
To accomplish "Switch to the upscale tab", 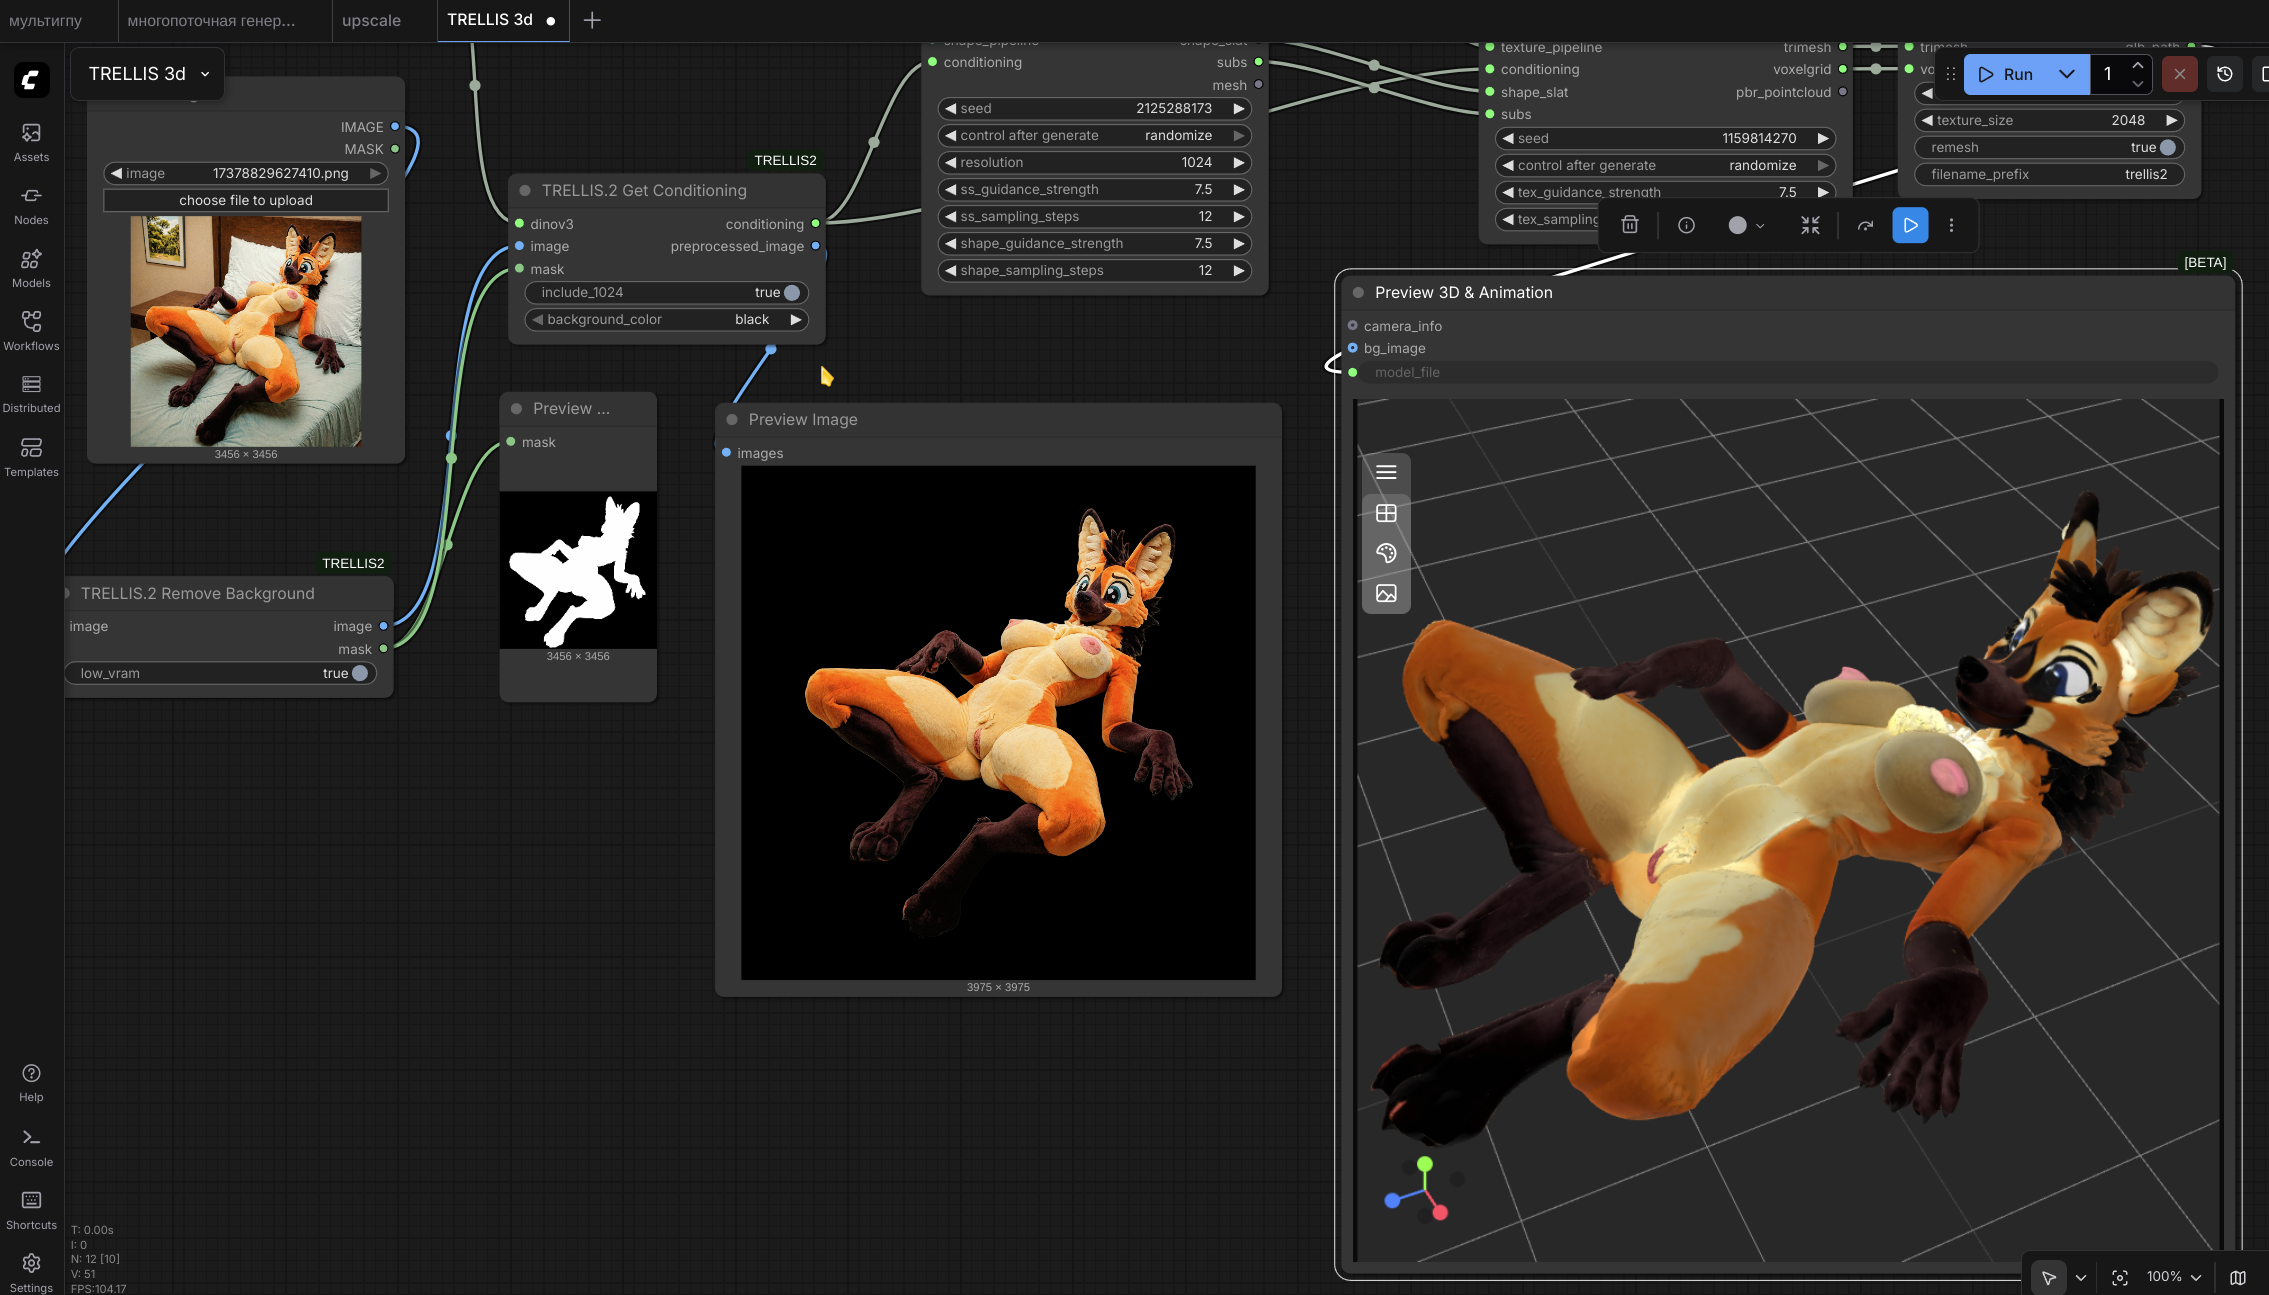I will 371,20.
